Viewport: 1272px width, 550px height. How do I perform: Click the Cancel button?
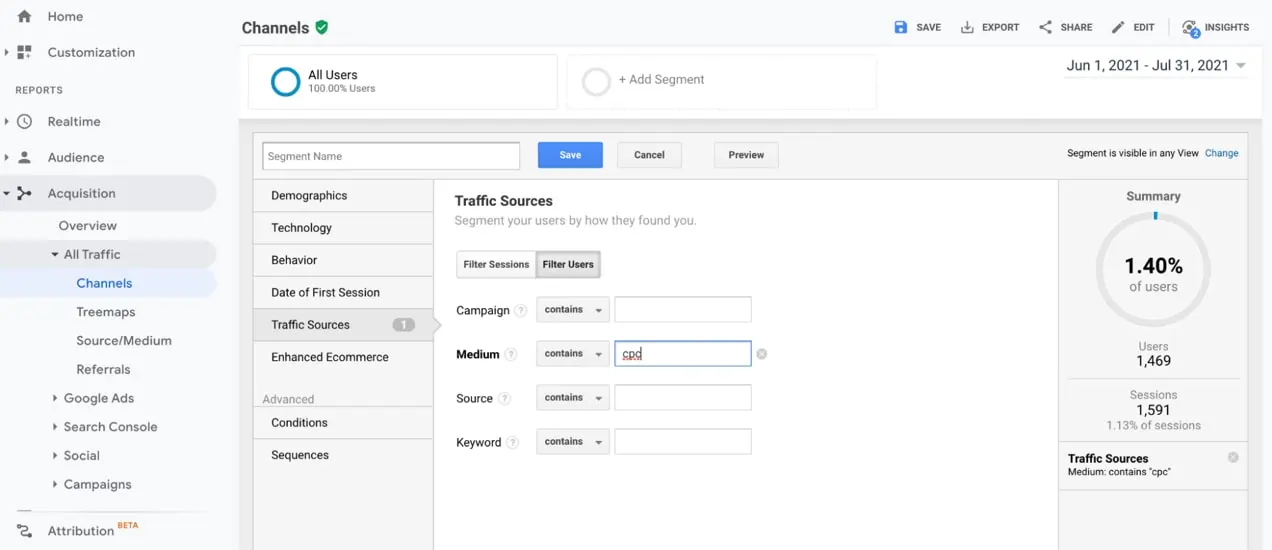[649, 155]
